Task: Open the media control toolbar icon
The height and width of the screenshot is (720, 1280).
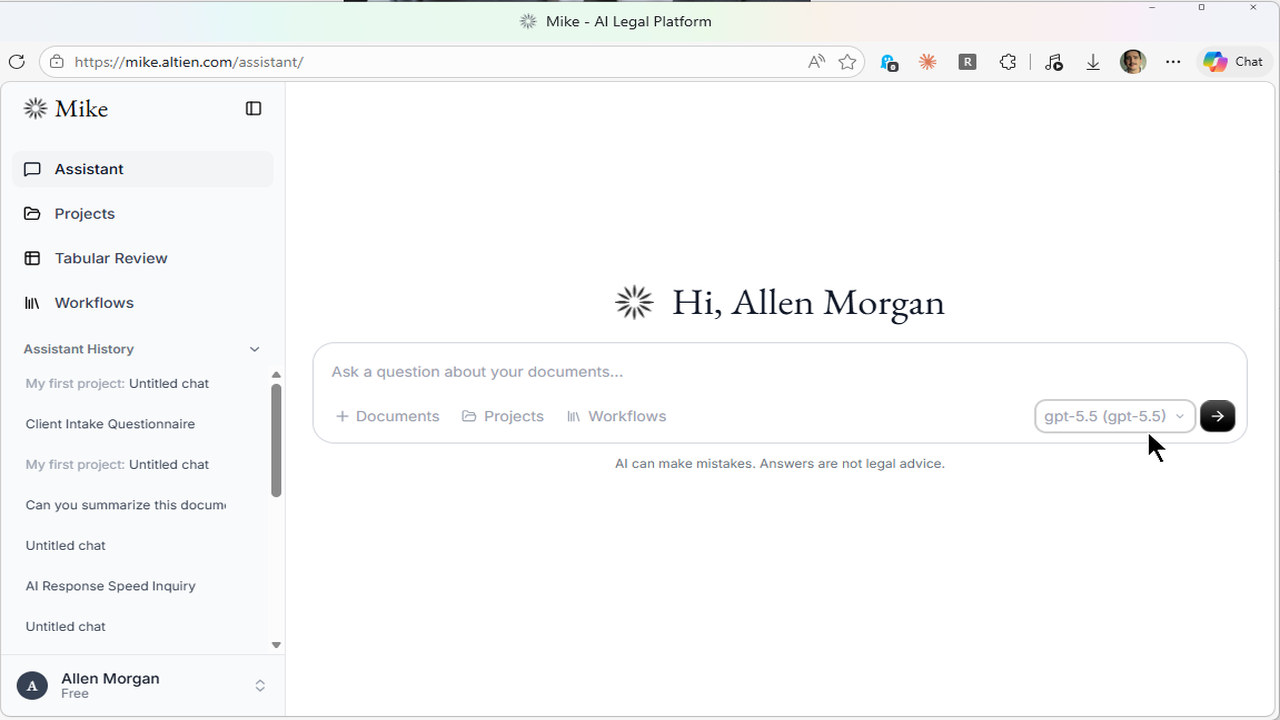Action: tap(1053, 62)
